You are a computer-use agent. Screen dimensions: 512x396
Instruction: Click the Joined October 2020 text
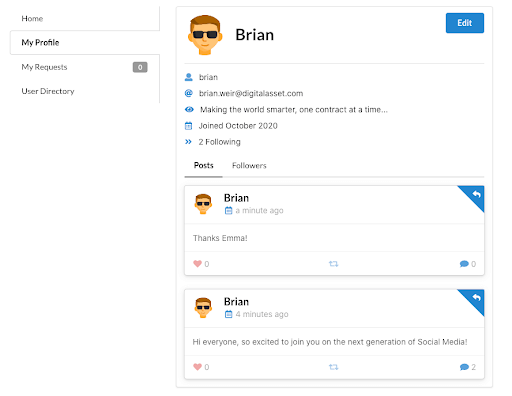coord(238,126)
